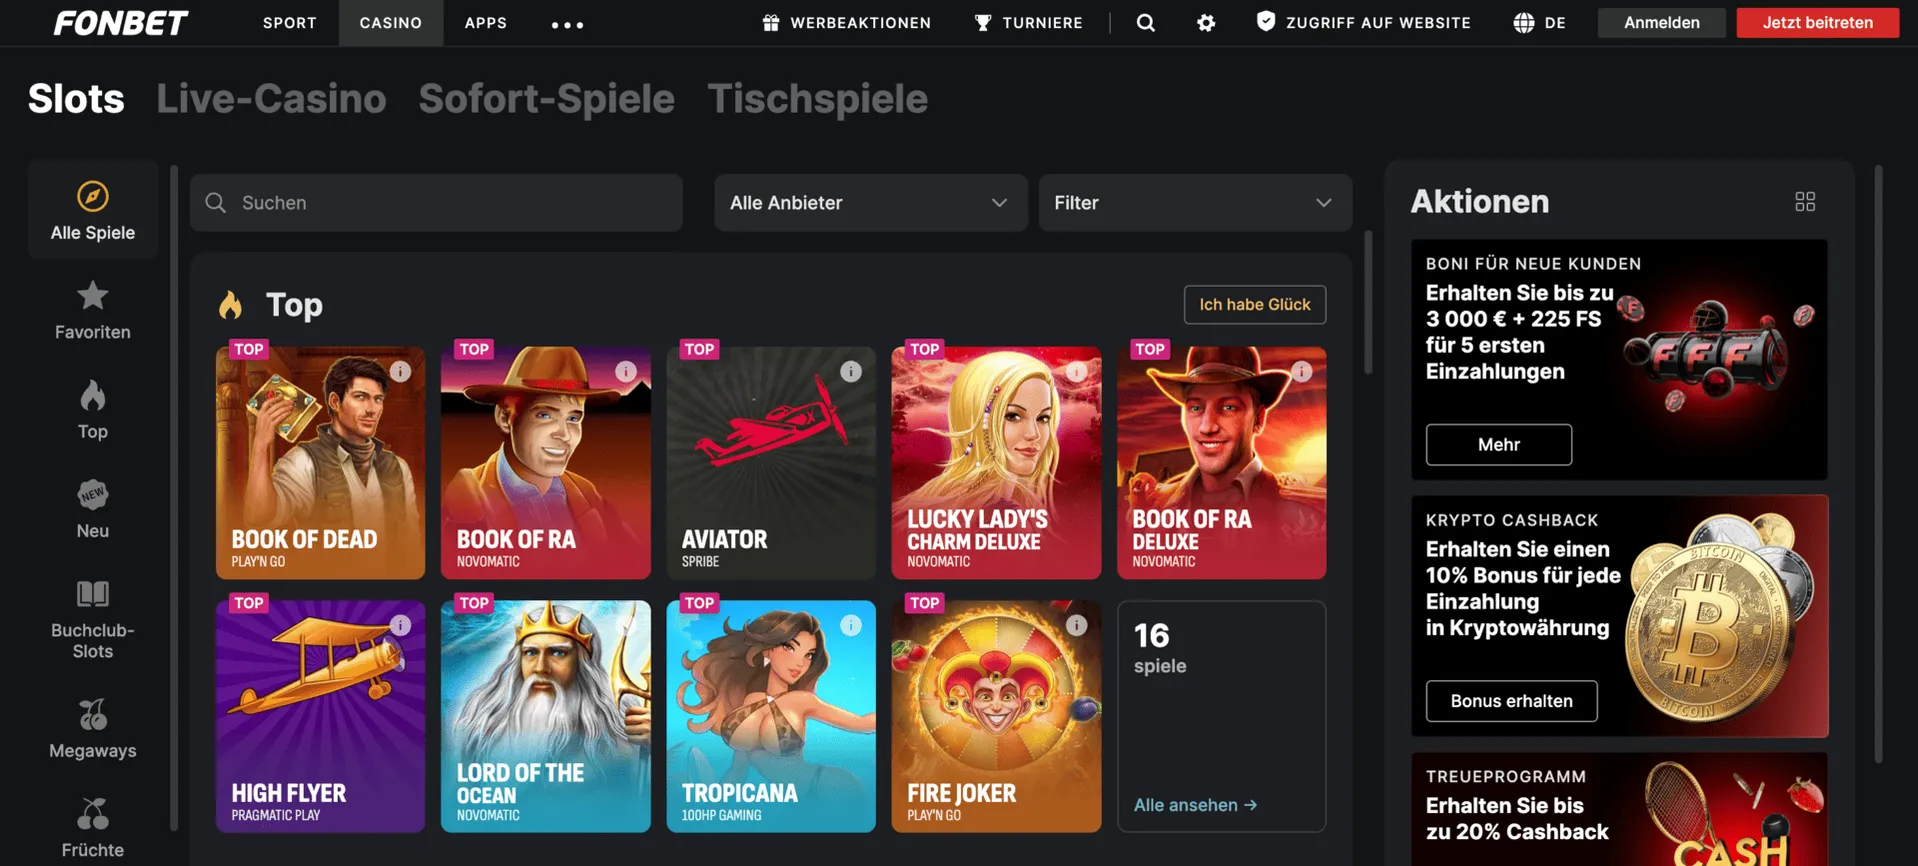Show info for Aviator game tile
1918x866 pixels.
pyautogui.click(x=851, y=372)
